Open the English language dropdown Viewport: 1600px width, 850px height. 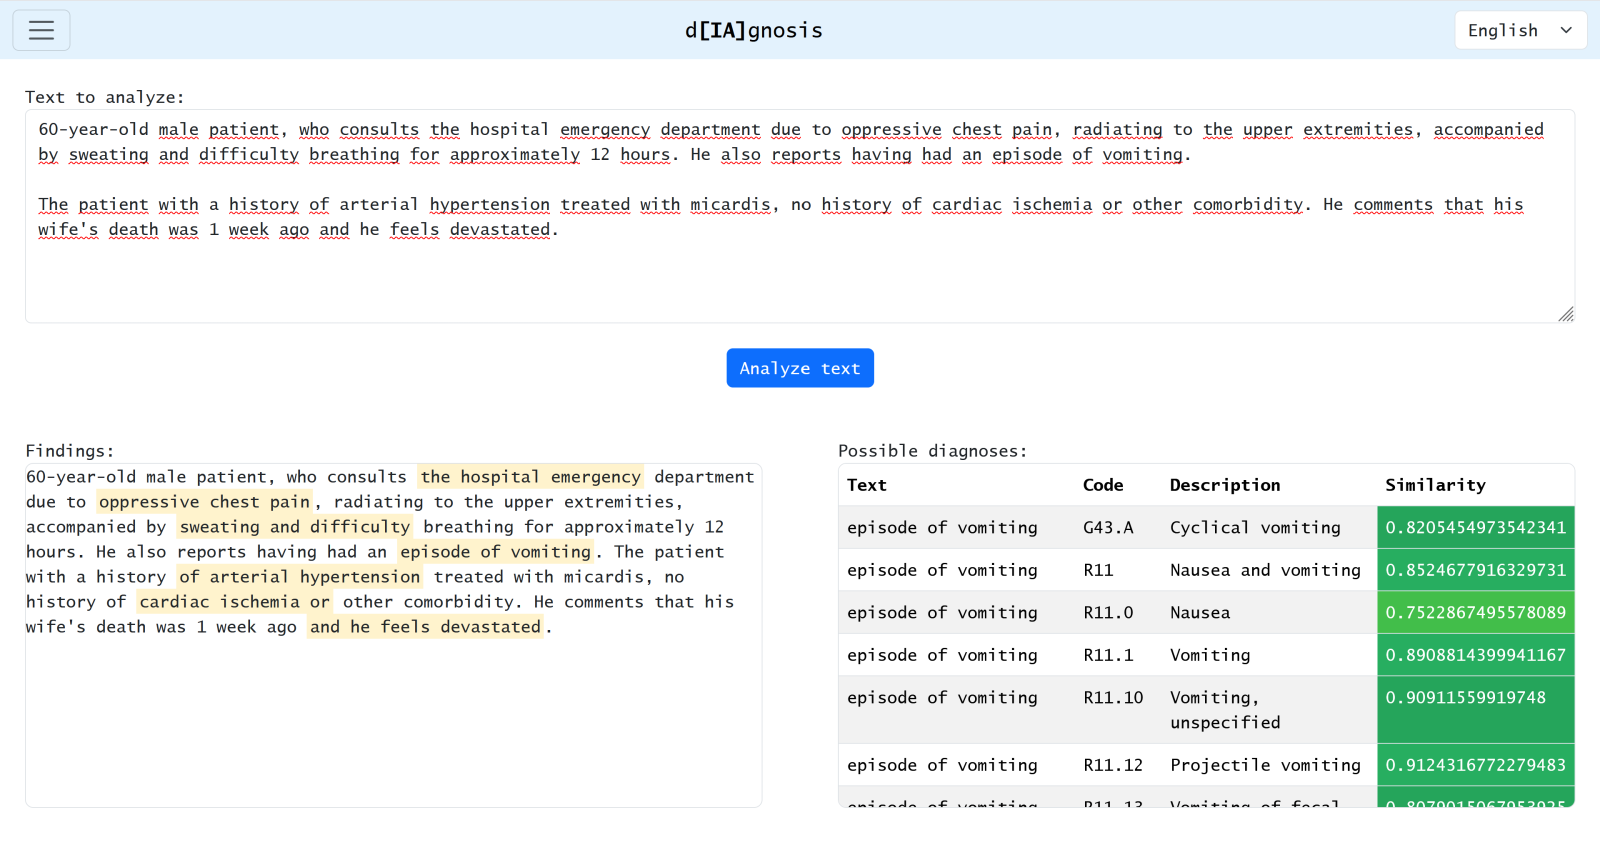(x=1519, y=30)
